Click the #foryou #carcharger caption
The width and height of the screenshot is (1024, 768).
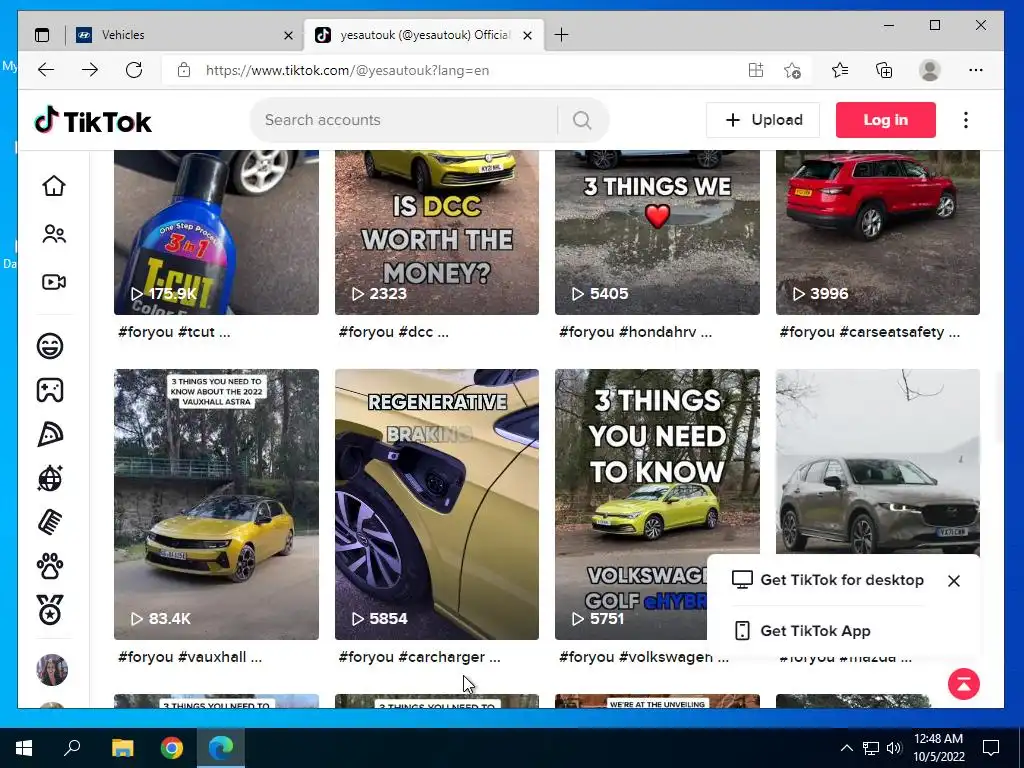(x=419, y=657)
